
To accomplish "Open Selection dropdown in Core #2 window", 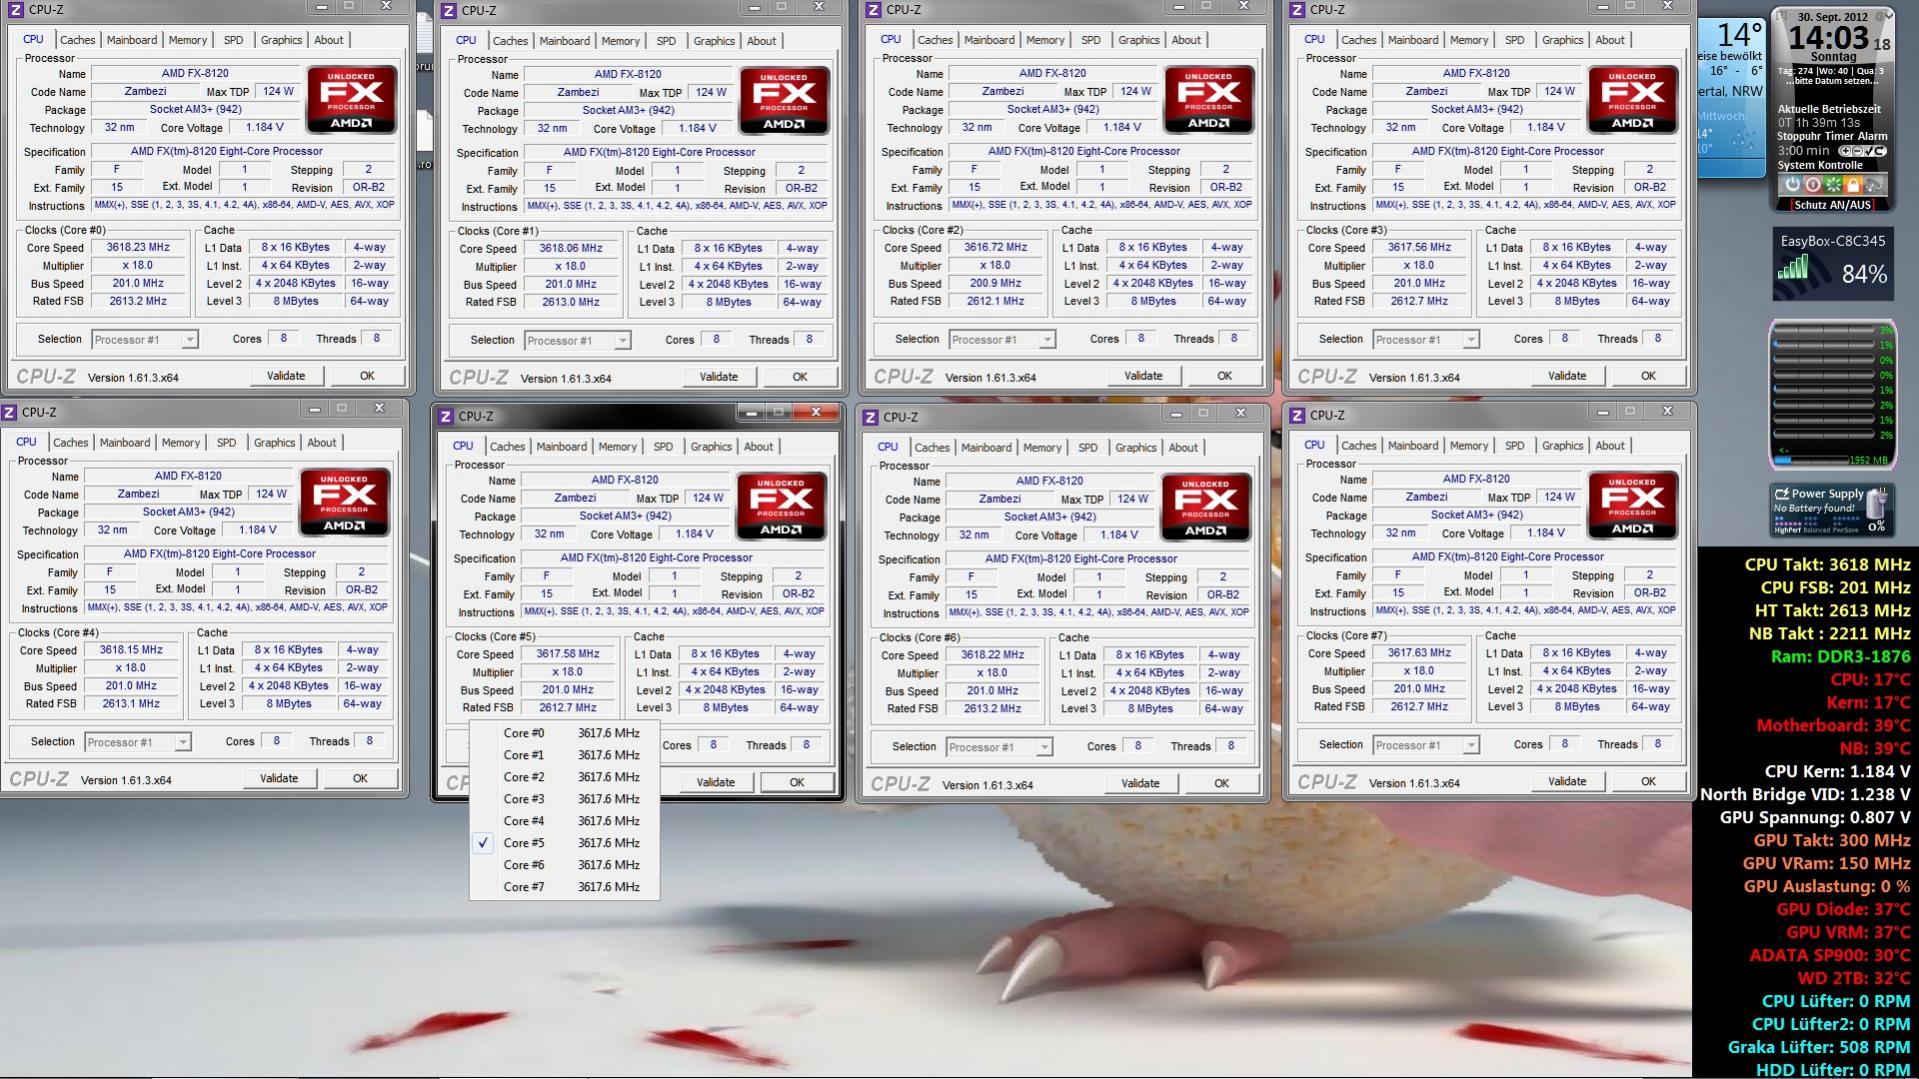I will coord(1002,340).
